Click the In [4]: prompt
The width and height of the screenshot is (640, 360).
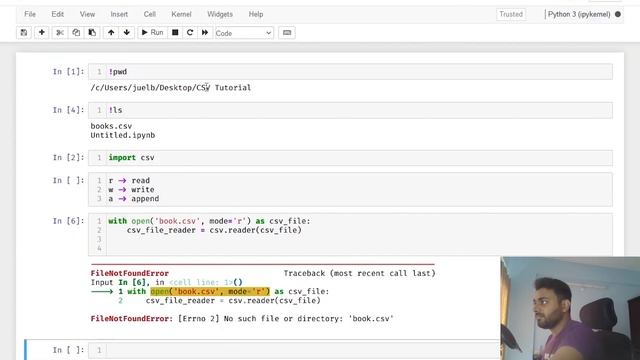(x=69, y=110)
